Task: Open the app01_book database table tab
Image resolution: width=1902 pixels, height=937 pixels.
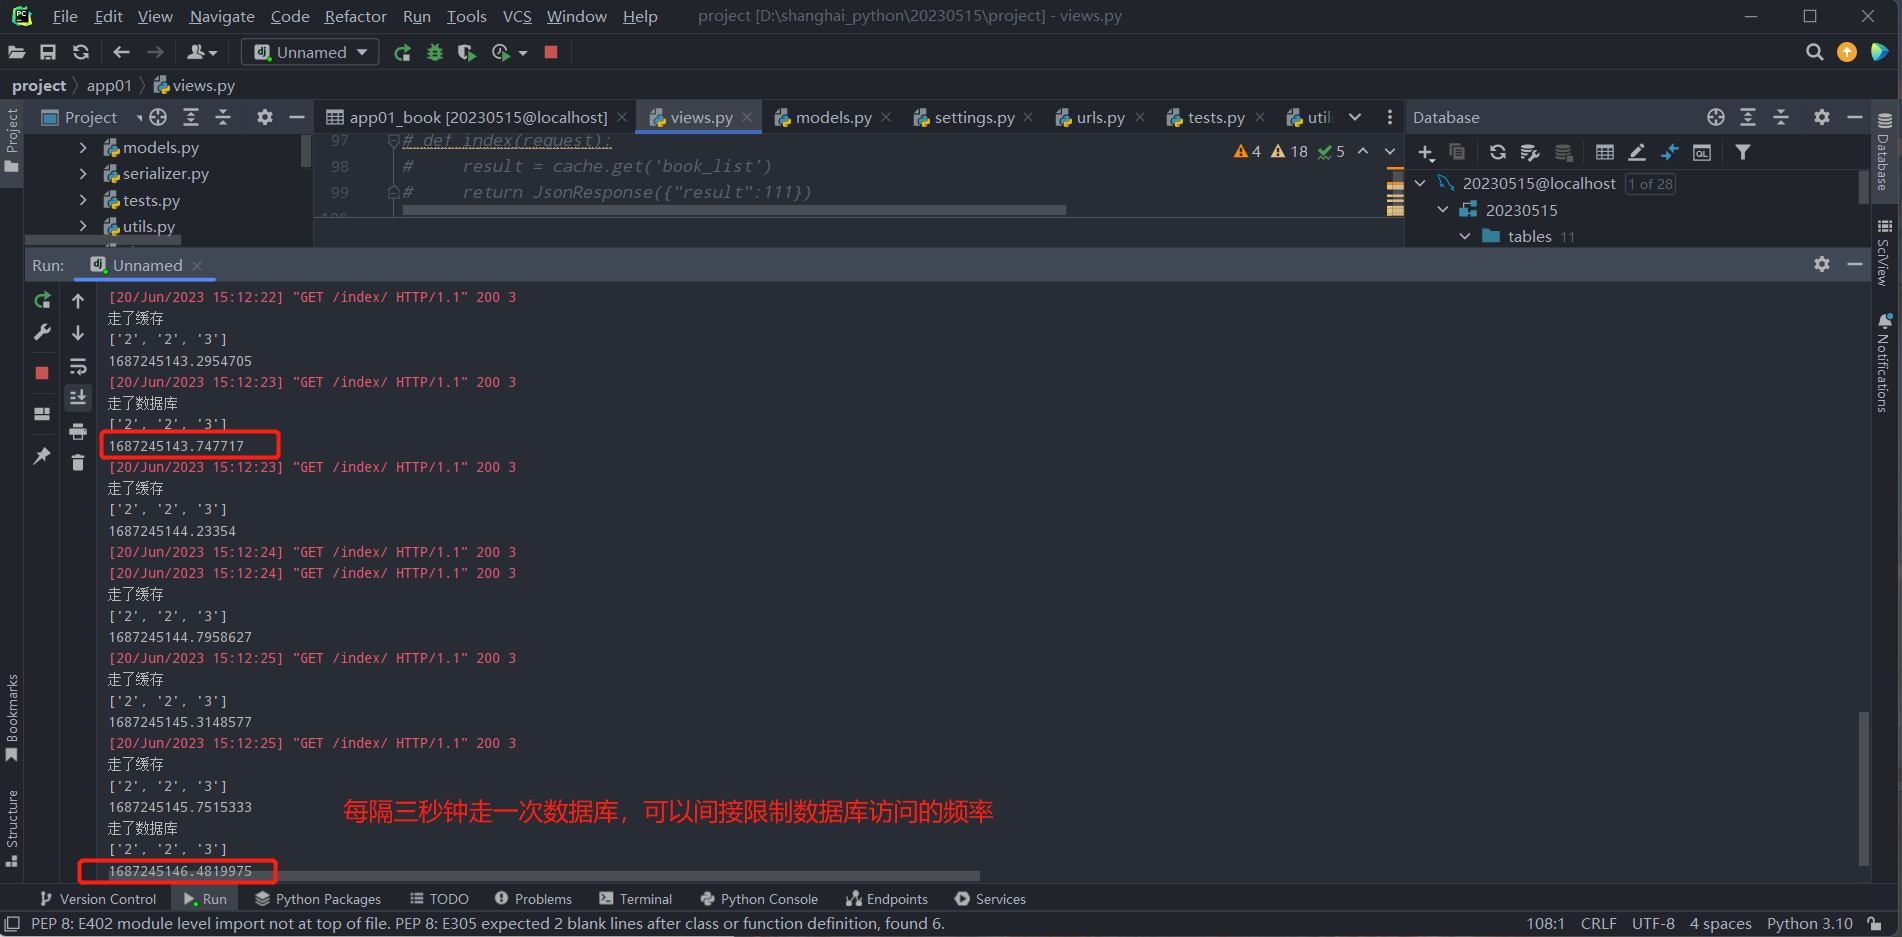Action: [478, 117]
